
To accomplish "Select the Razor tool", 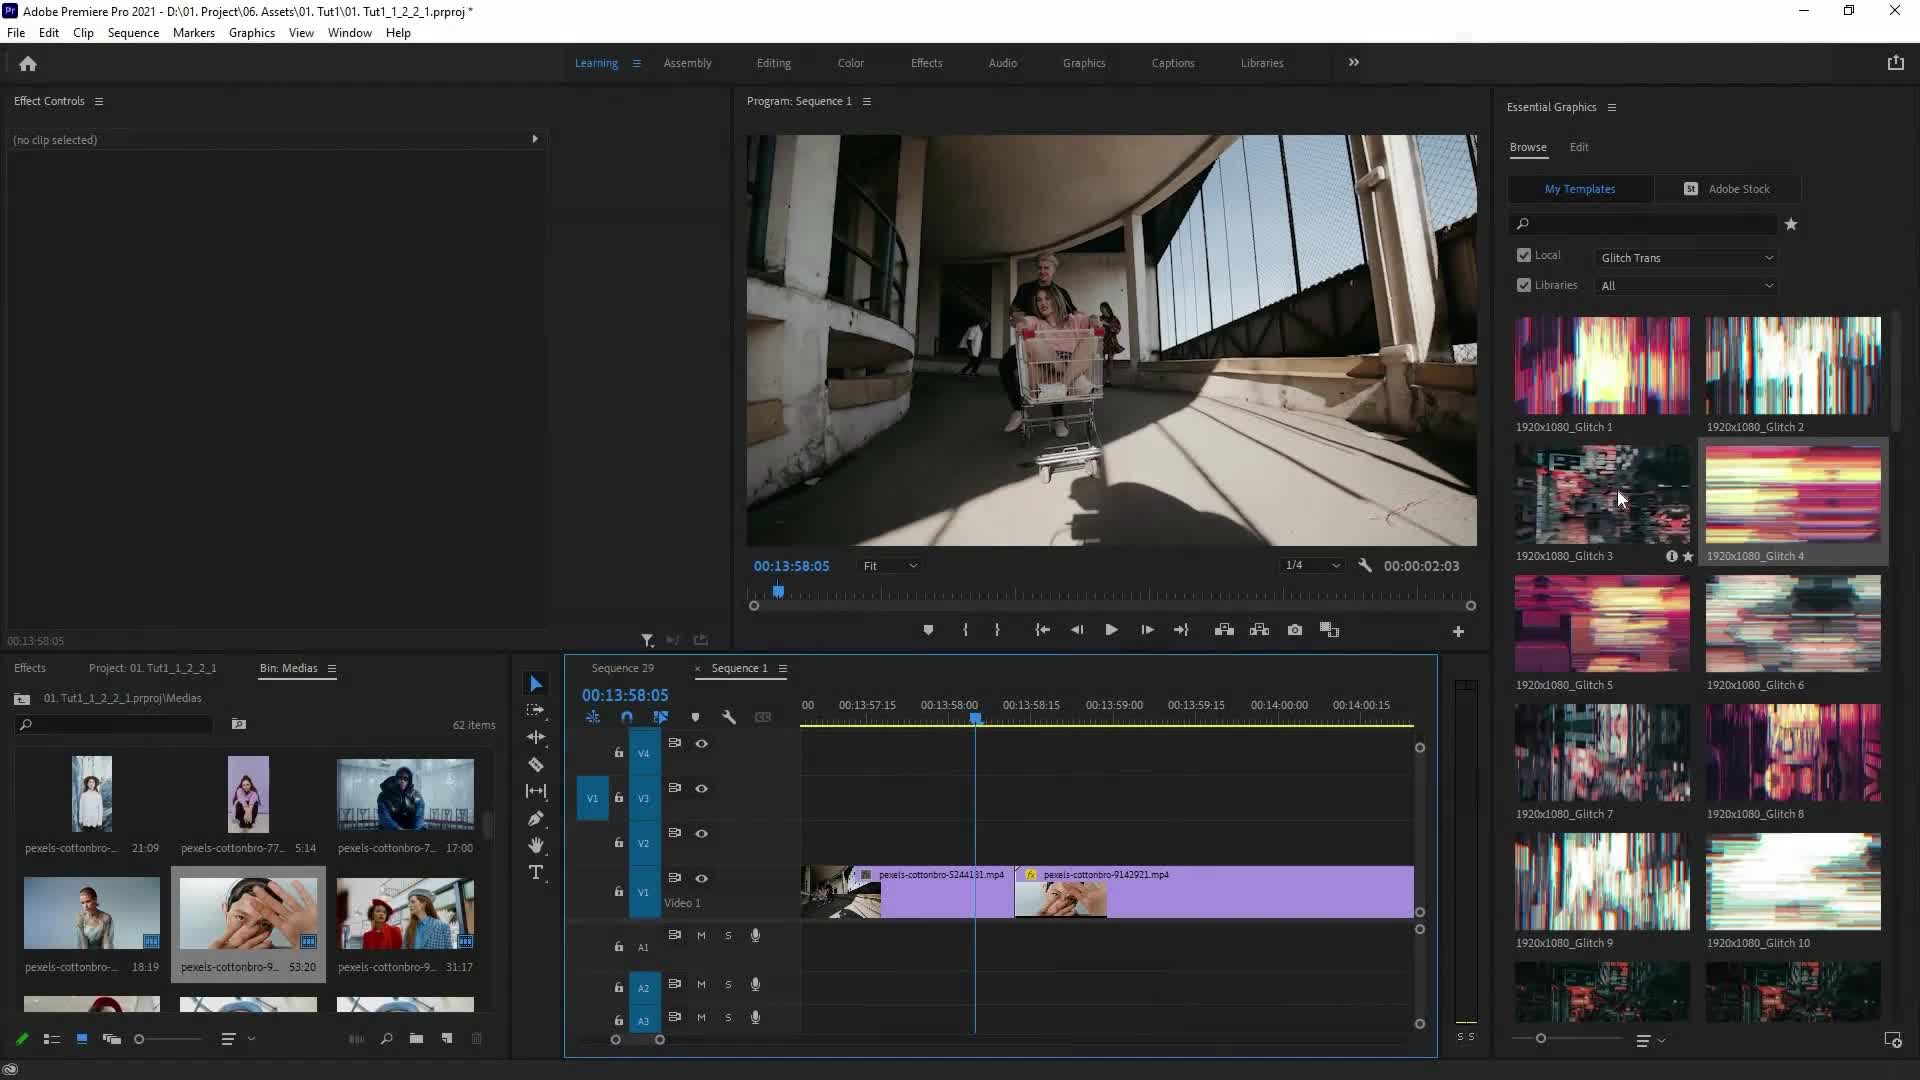I will click(536, 765).
